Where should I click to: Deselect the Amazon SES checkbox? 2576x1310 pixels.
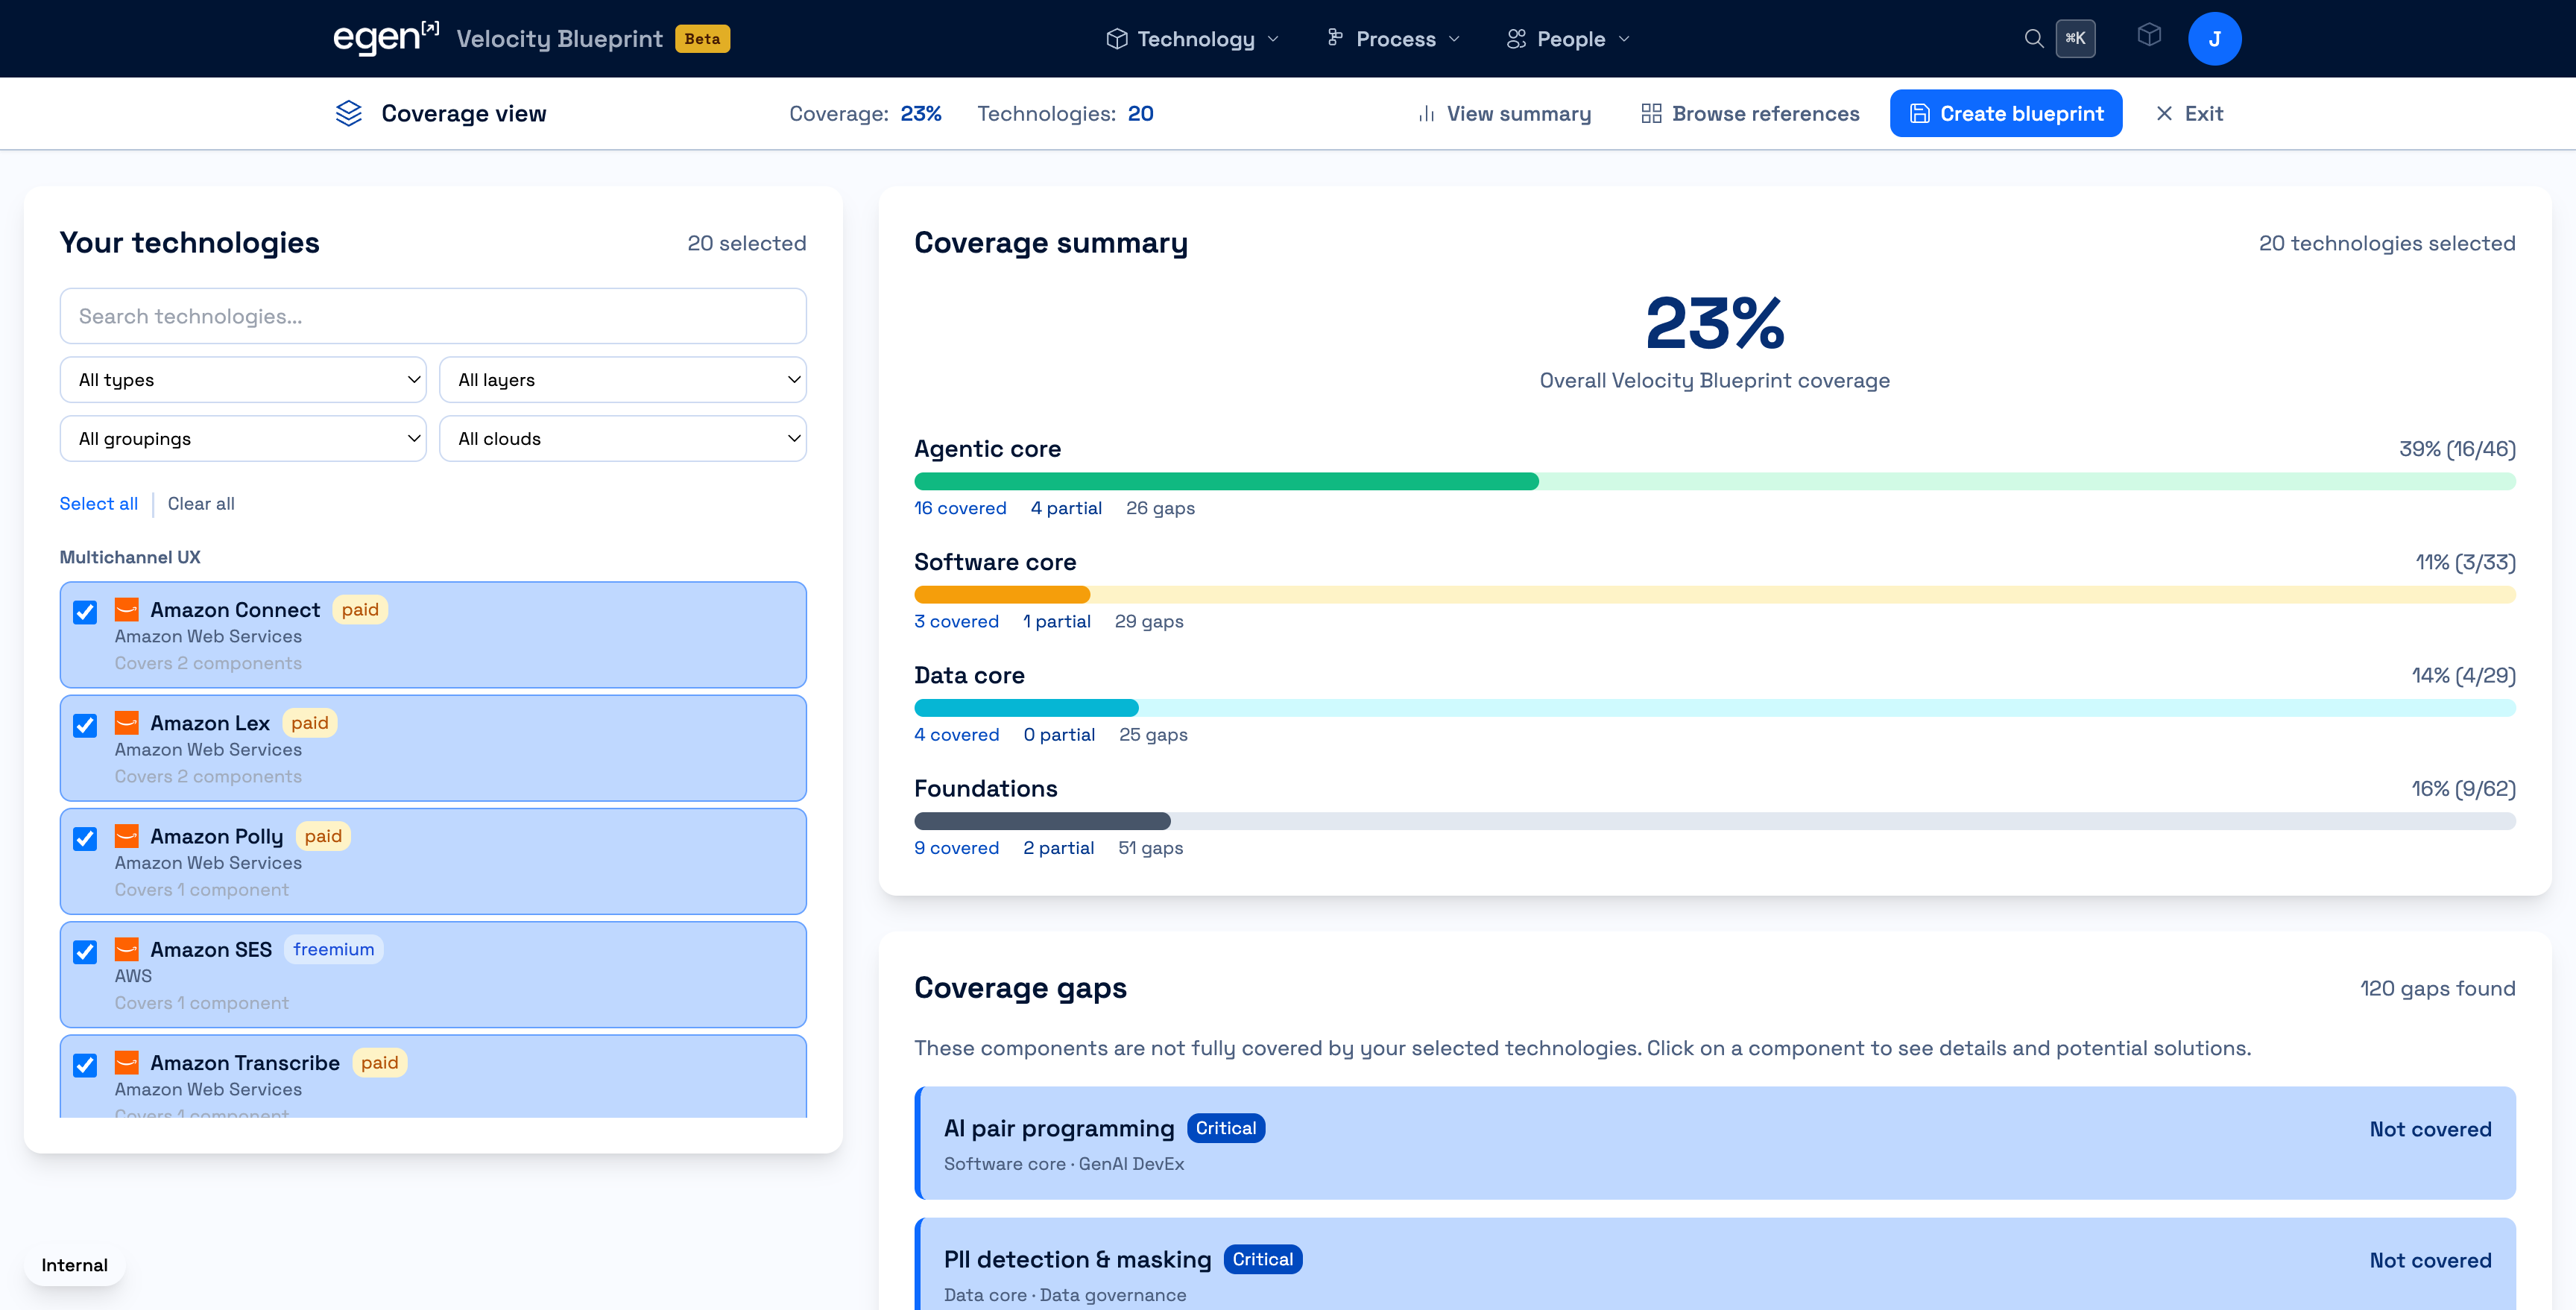point(85,951)
